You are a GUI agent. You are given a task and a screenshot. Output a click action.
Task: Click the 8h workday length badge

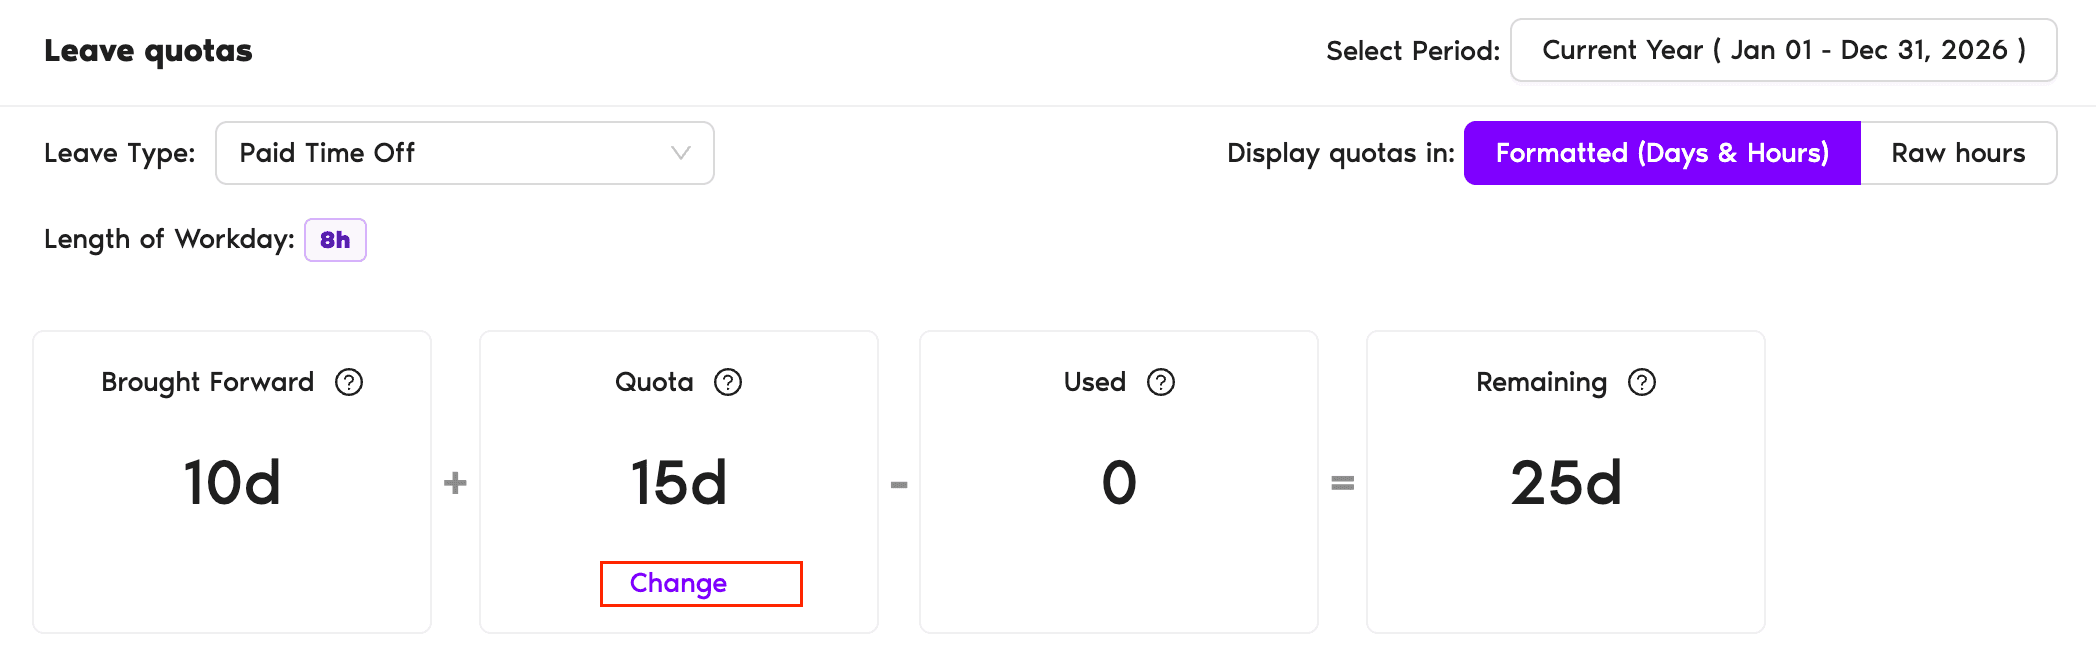pyautogui.click(x=335, y=240)
